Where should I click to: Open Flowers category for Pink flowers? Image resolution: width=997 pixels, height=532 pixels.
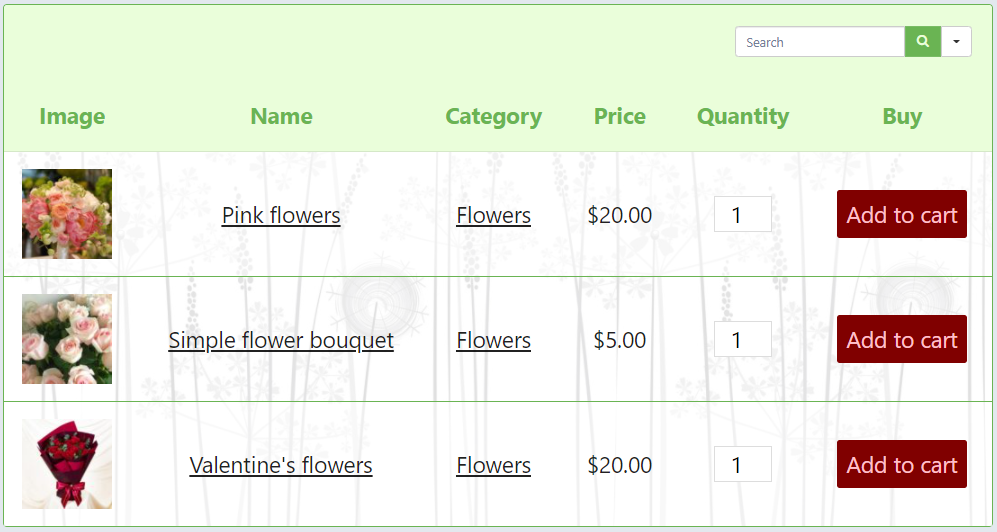tap(493, 215)
